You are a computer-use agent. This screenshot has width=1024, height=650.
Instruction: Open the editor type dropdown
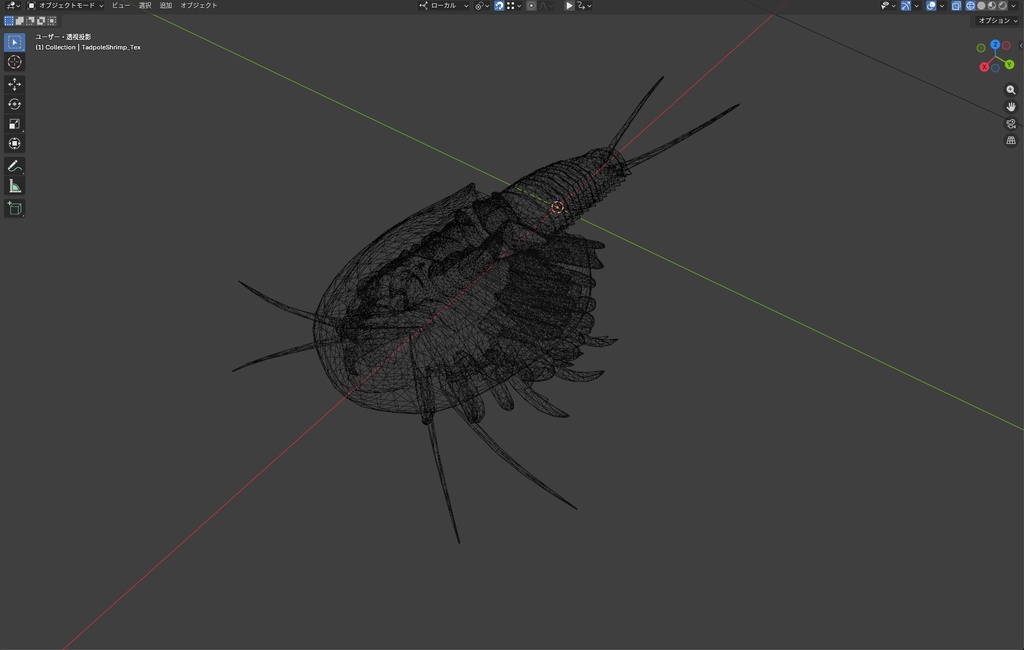click(12, 5)
